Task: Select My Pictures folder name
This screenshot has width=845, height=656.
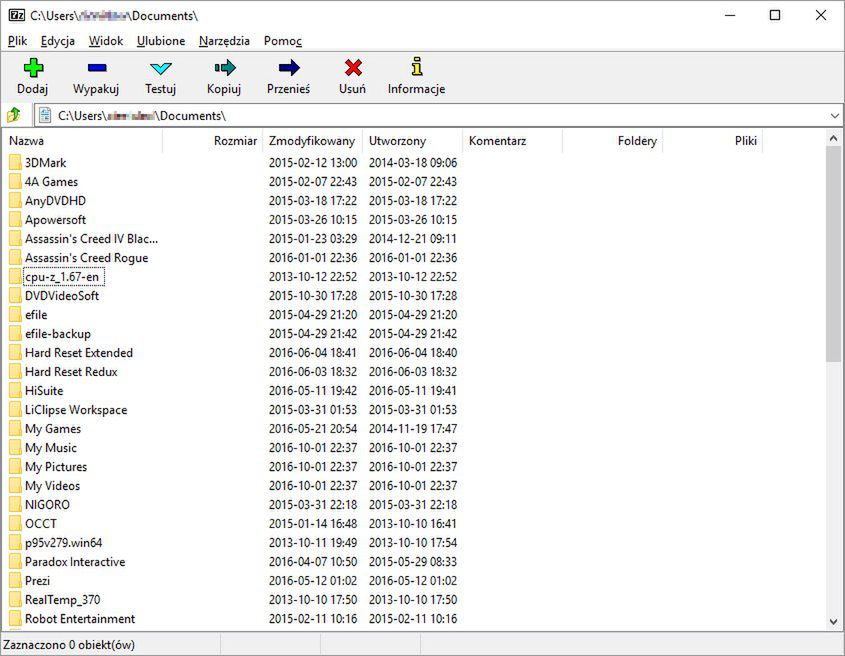Action: click(x=56, y=467)
